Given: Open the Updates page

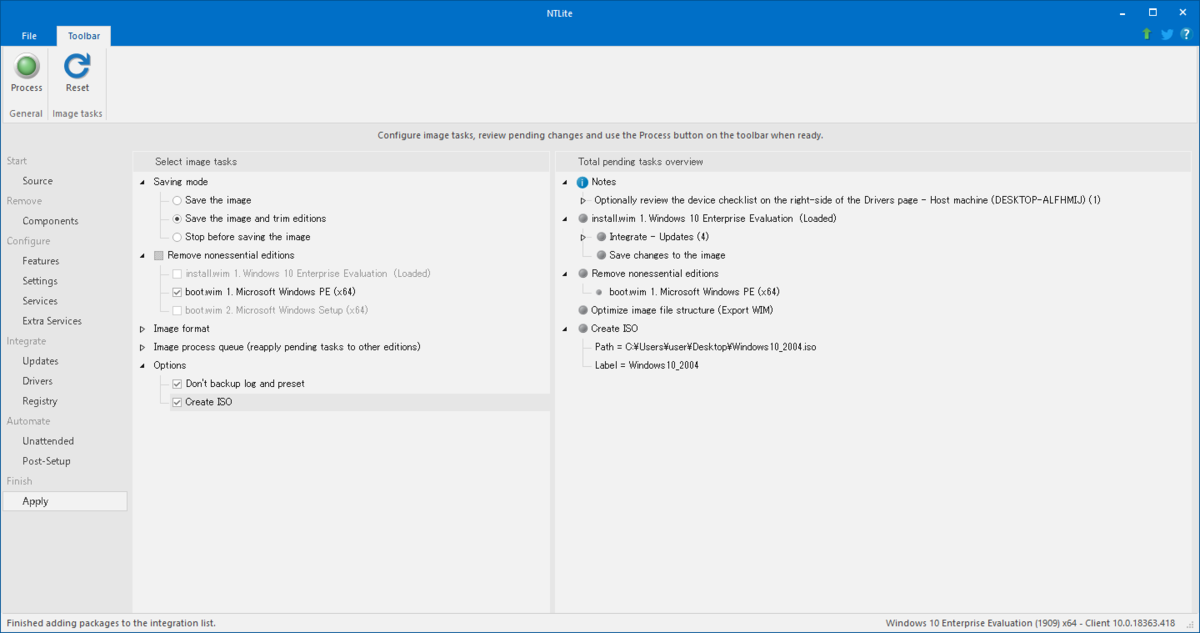Looking at the screenshot, I should pos(40,361).
